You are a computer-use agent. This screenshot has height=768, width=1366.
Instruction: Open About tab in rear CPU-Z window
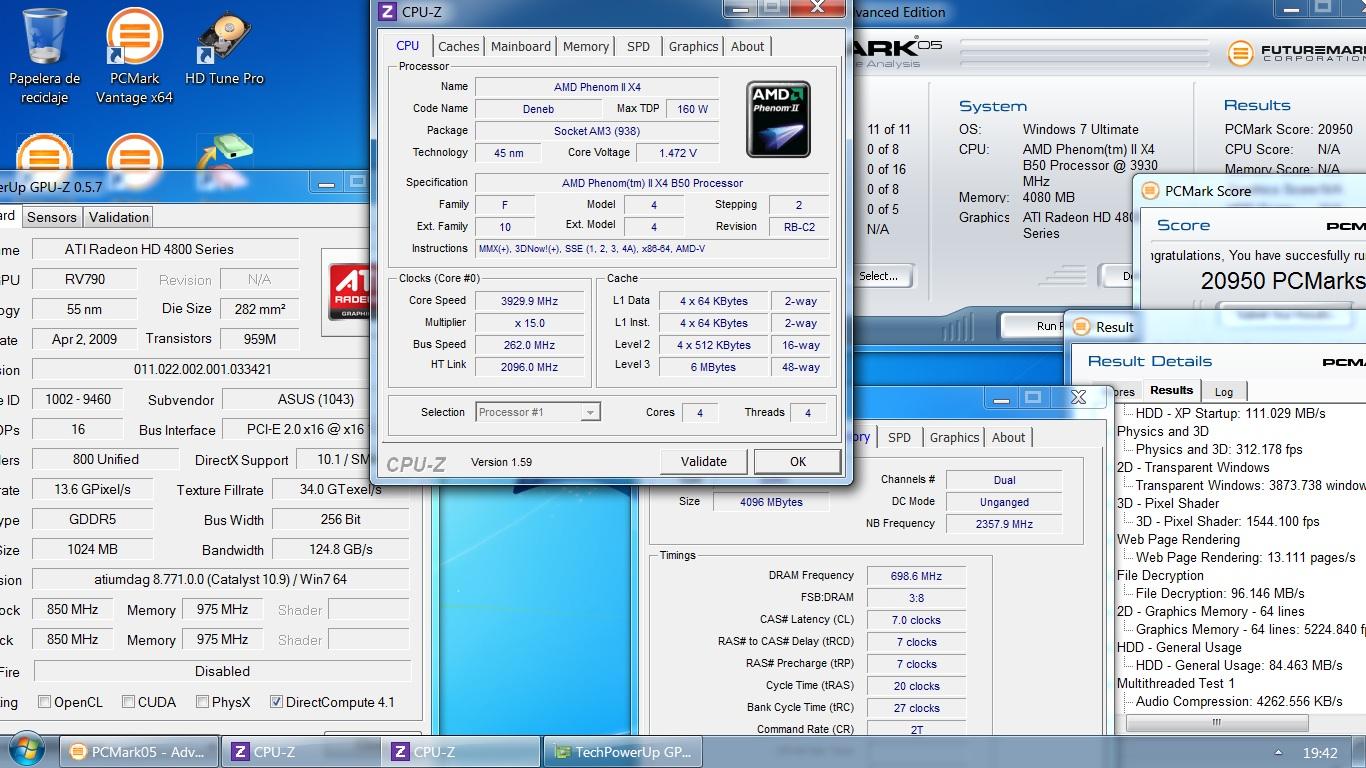(1008, 437)
